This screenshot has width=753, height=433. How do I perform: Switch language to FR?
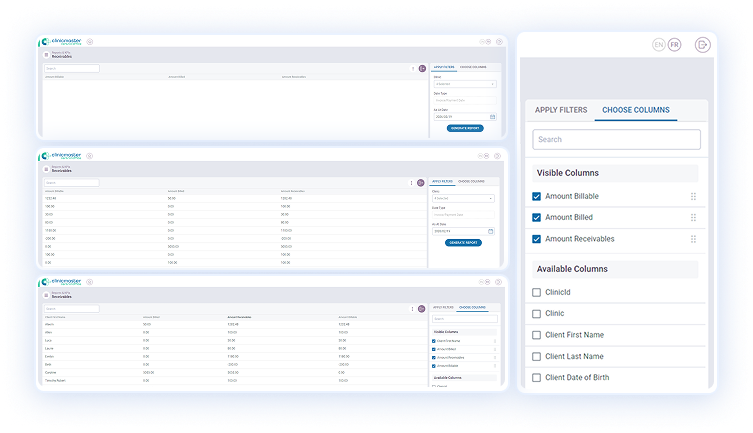674,45
